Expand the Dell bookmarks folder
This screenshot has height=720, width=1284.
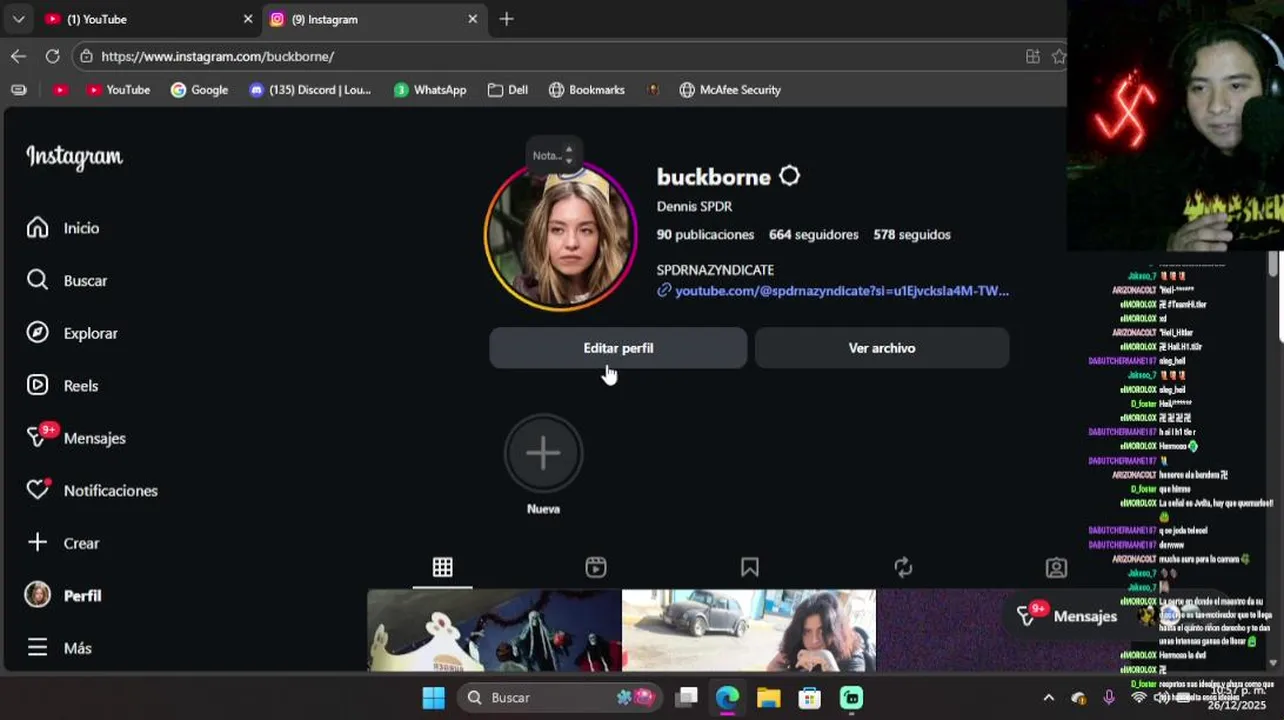tap(508, 90)
